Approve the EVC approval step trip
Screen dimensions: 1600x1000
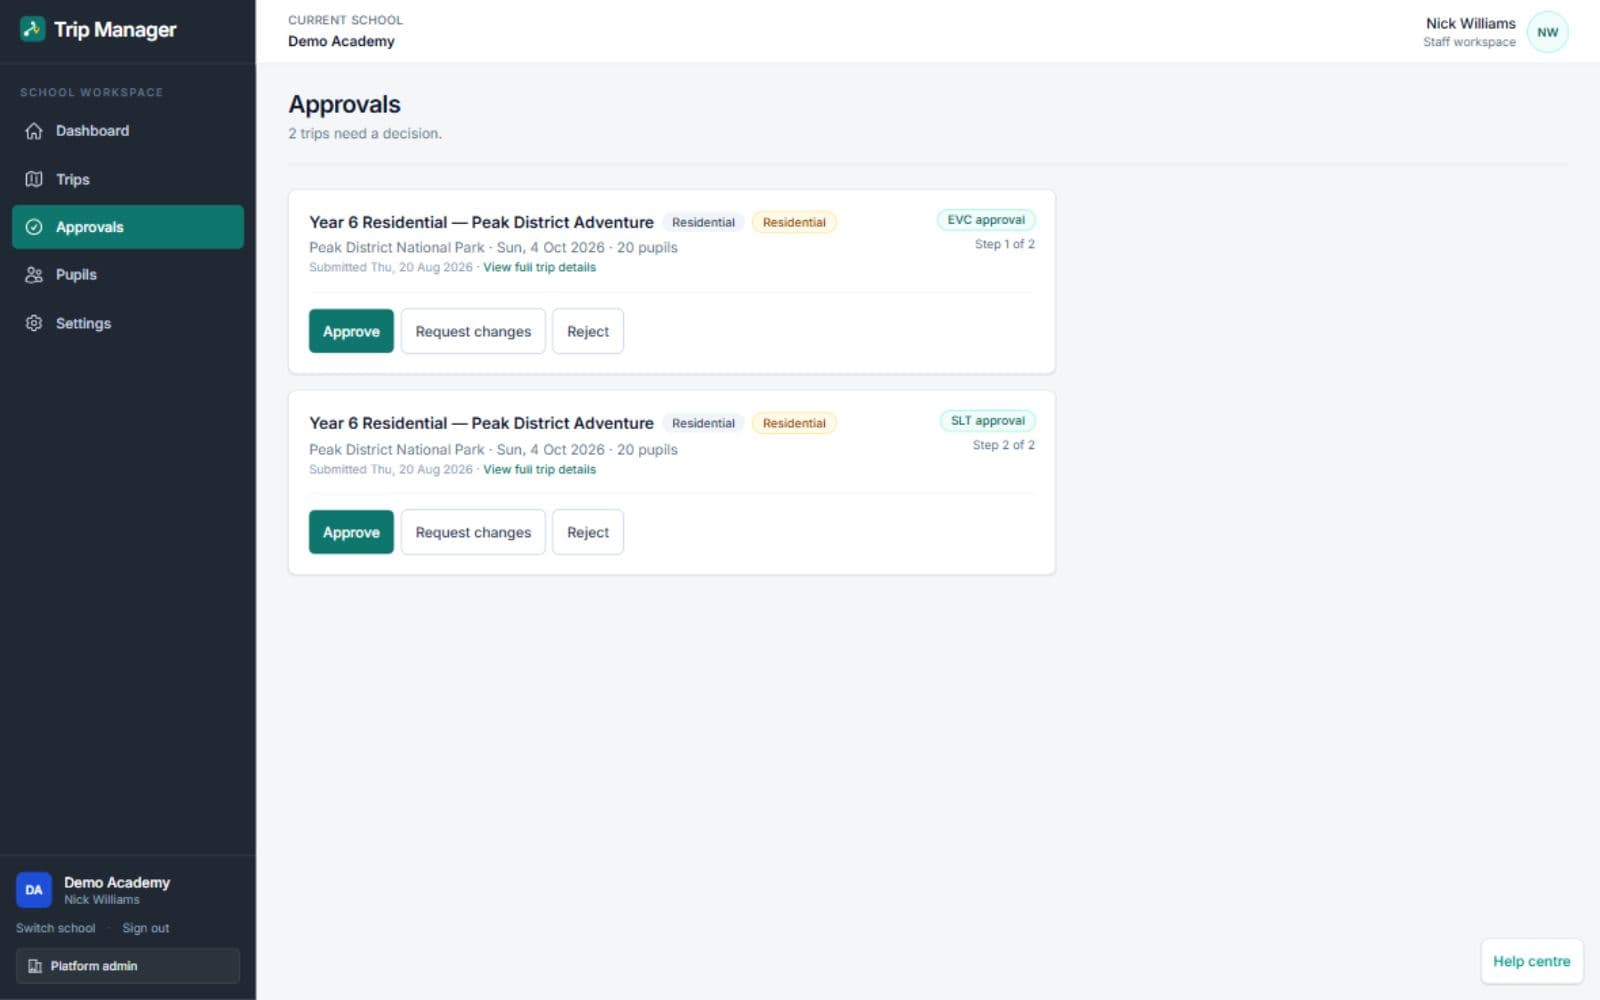click(351, 331)
